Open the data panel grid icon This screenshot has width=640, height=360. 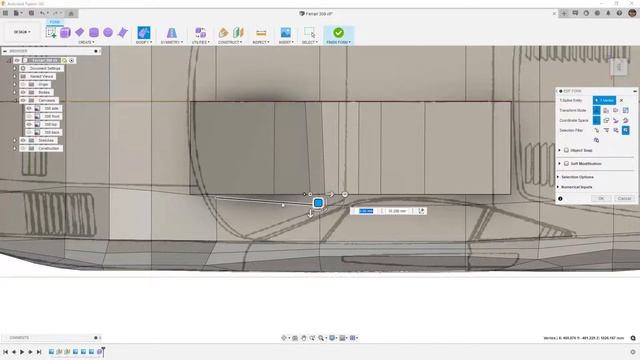point(5,13)
